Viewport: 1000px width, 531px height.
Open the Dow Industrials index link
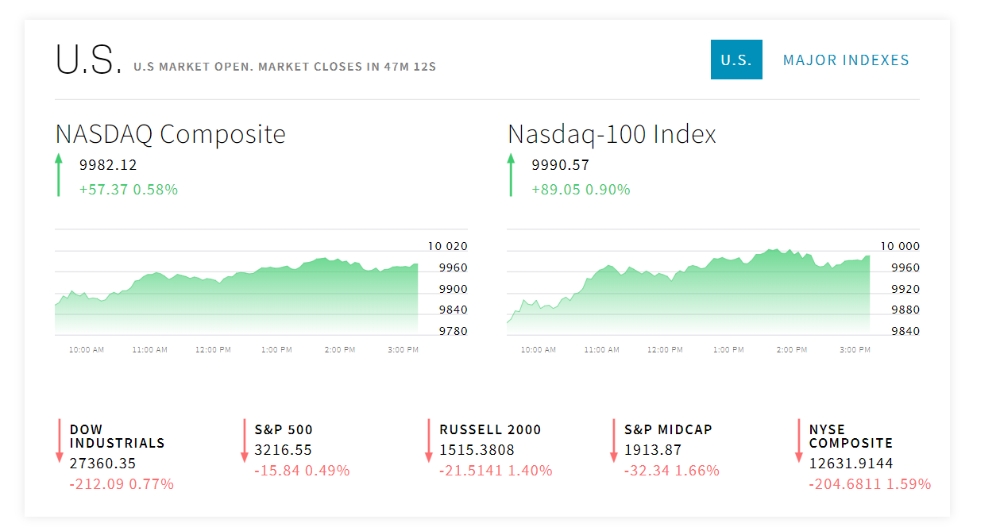[x=117, y=436]
